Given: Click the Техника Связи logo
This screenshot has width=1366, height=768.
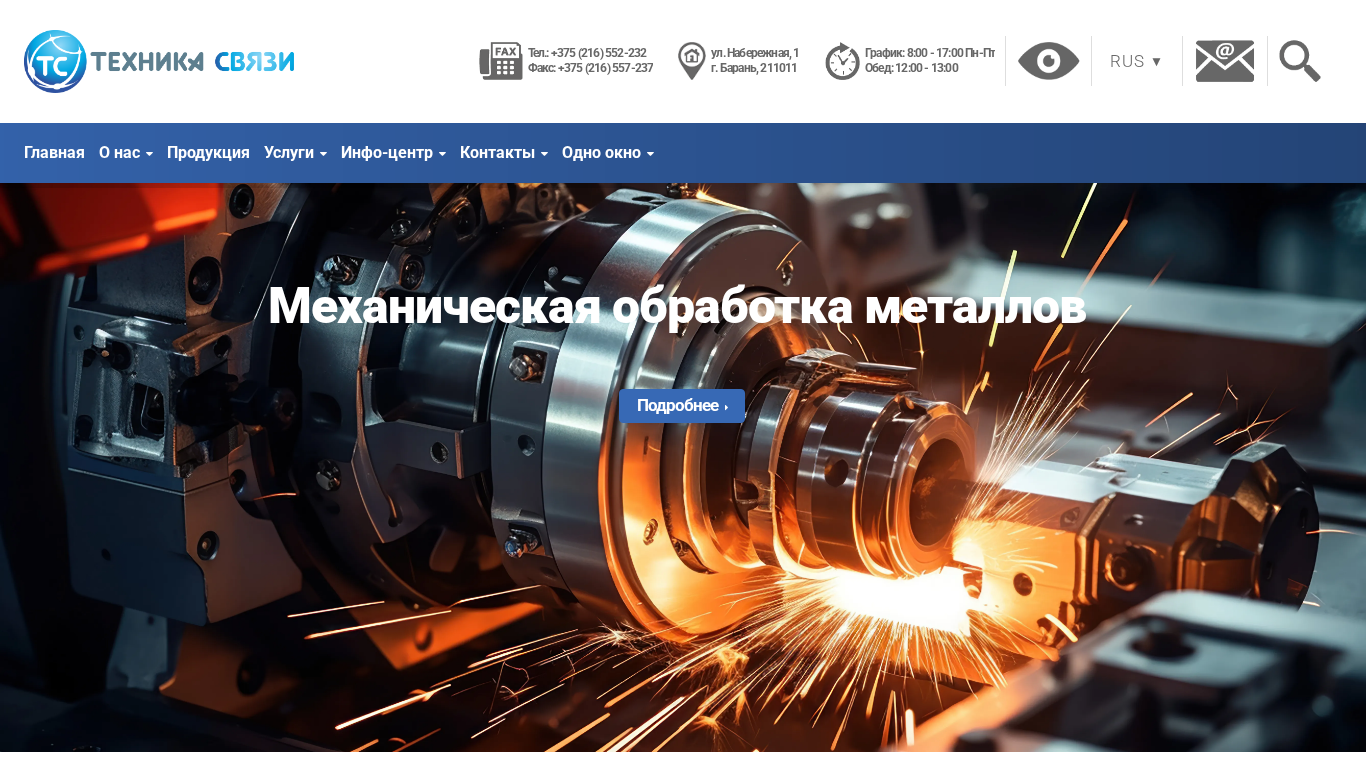Looking at the screenshot, I should pyautogui.click(x=159, y=61).
